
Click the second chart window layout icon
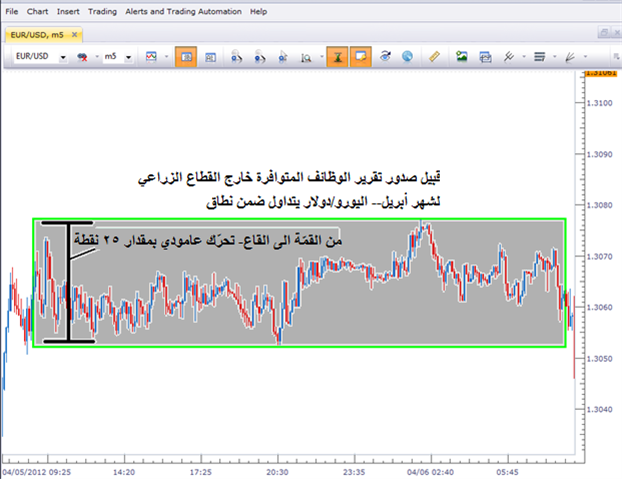[210, 57]
